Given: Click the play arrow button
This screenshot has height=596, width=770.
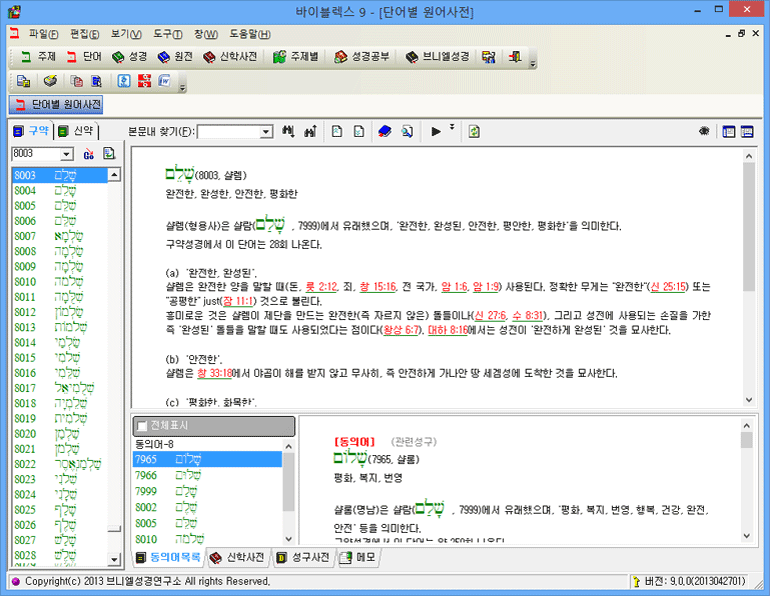Looking at the screenshot, I should [436, 132].
